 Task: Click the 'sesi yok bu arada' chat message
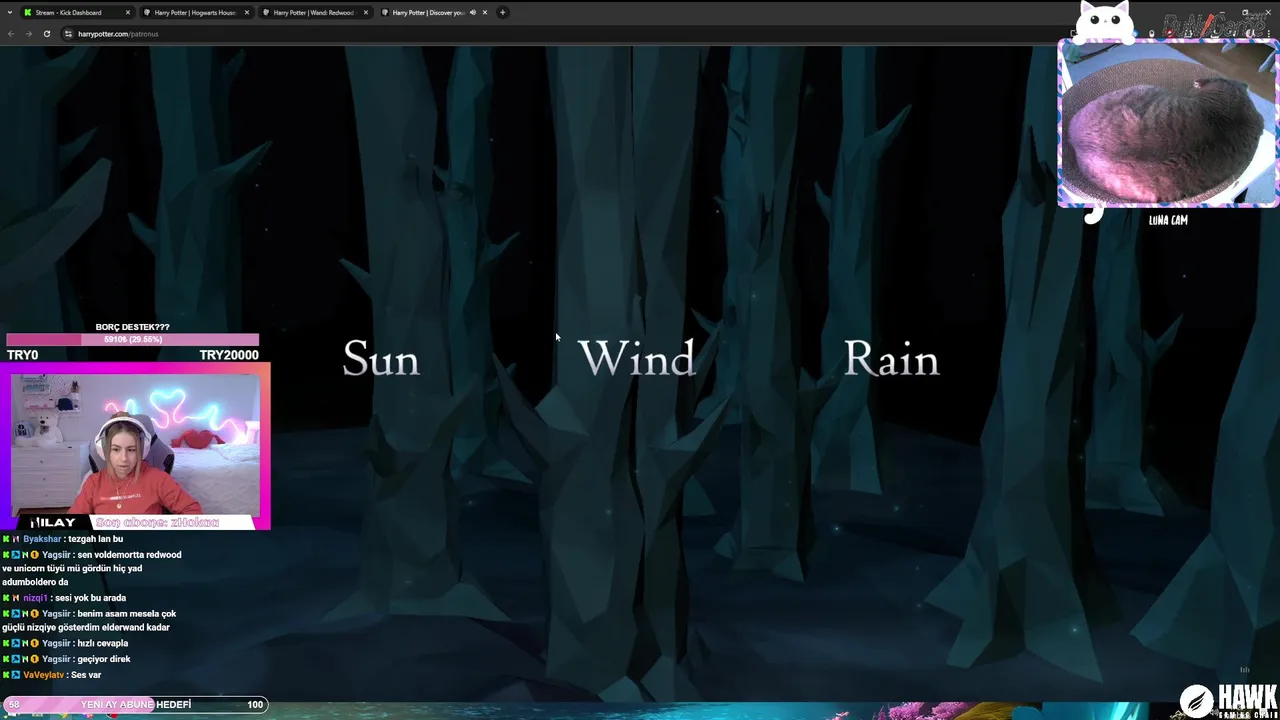pos(91,598)
